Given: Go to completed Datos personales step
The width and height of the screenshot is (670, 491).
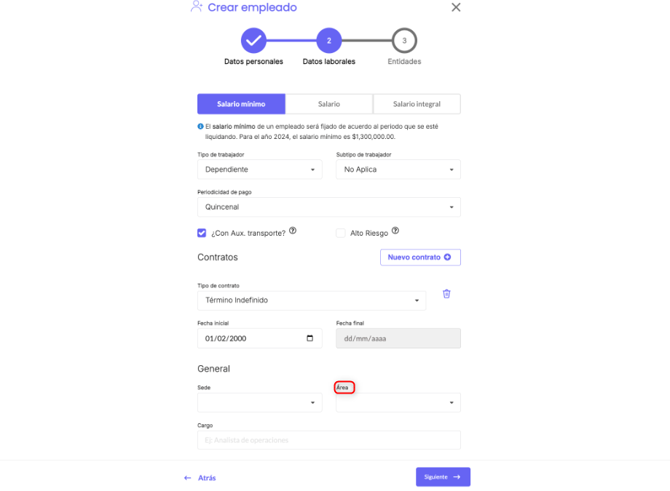Looking at the screenshot, I should [x=253, y=41].
